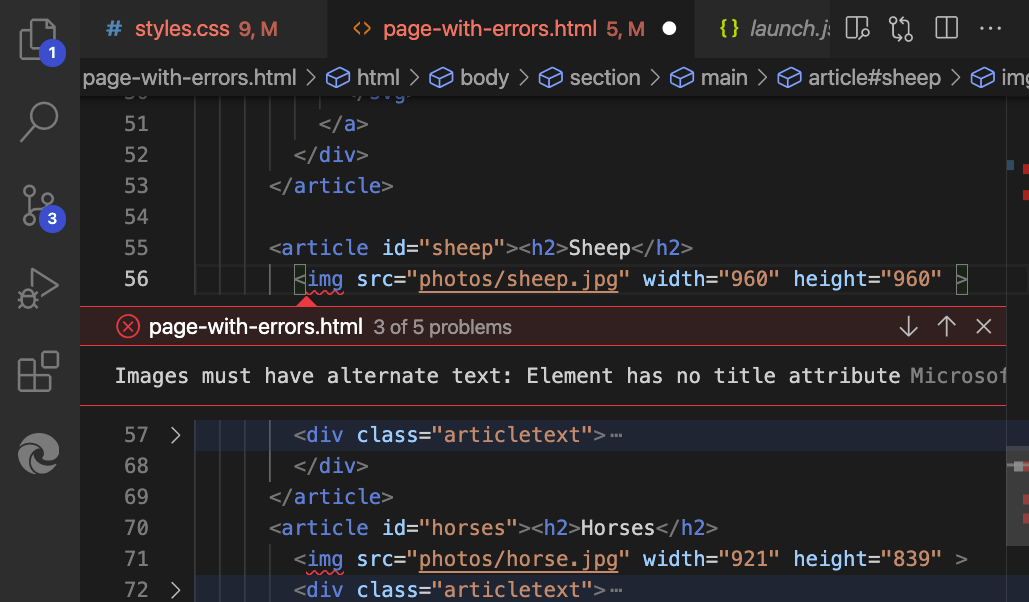Open the Search panel
Image resolution: width=1029 pixels, height=602 pixels.
[x=38, y=120]
